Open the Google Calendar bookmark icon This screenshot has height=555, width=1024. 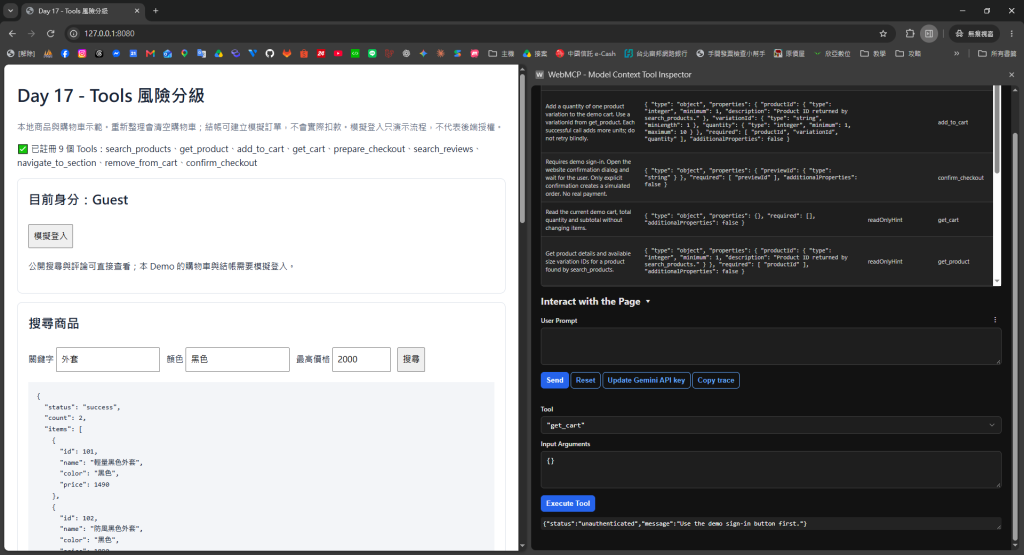(133, 54)
